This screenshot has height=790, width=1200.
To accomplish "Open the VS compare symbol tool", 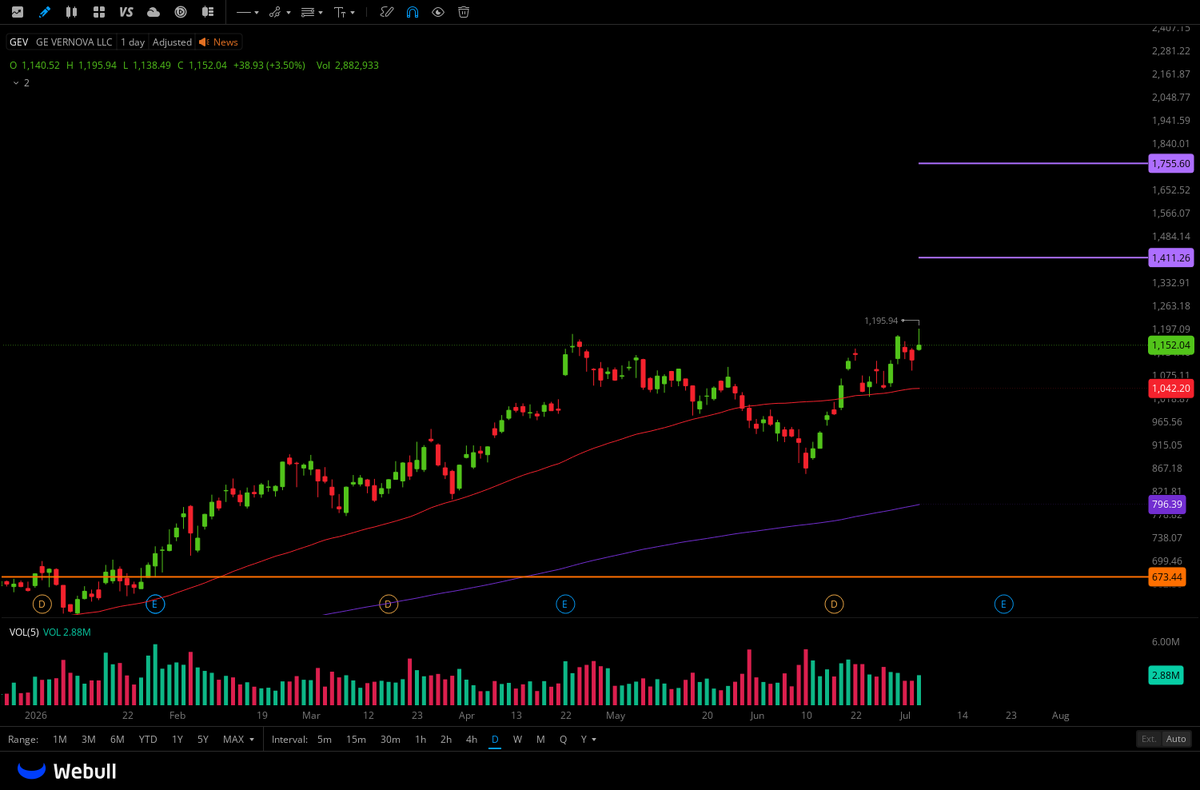I will point(125,12).
